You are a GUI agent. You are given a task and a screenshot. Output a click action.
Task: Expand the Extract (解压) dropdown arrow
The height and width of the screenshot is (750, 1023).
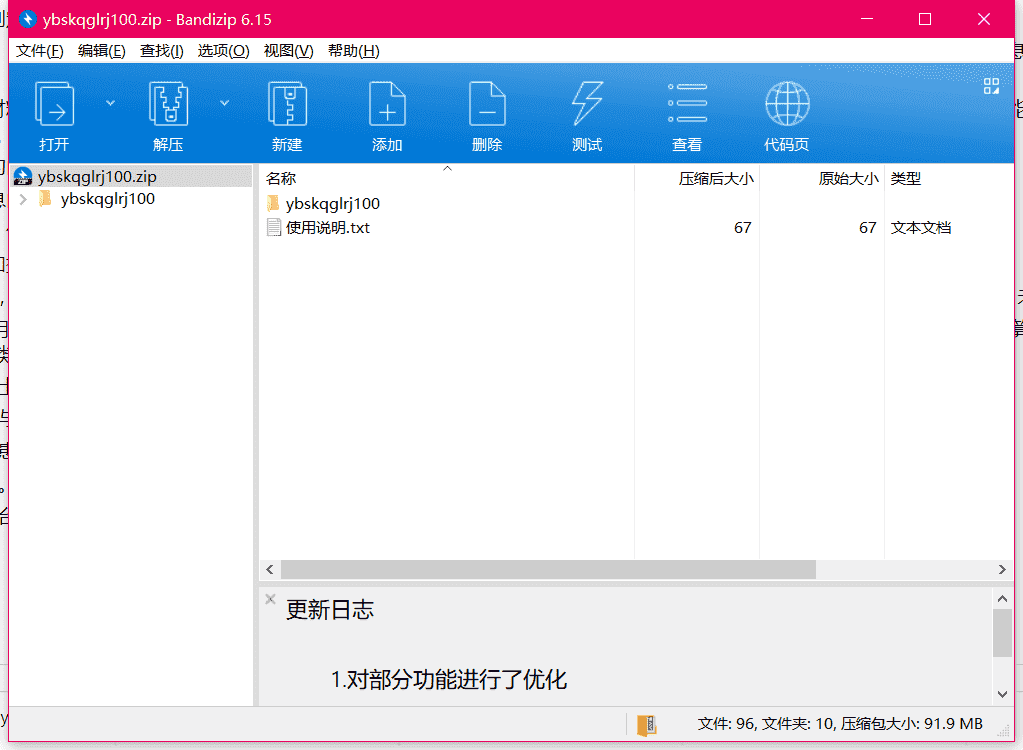click(224, 103)
